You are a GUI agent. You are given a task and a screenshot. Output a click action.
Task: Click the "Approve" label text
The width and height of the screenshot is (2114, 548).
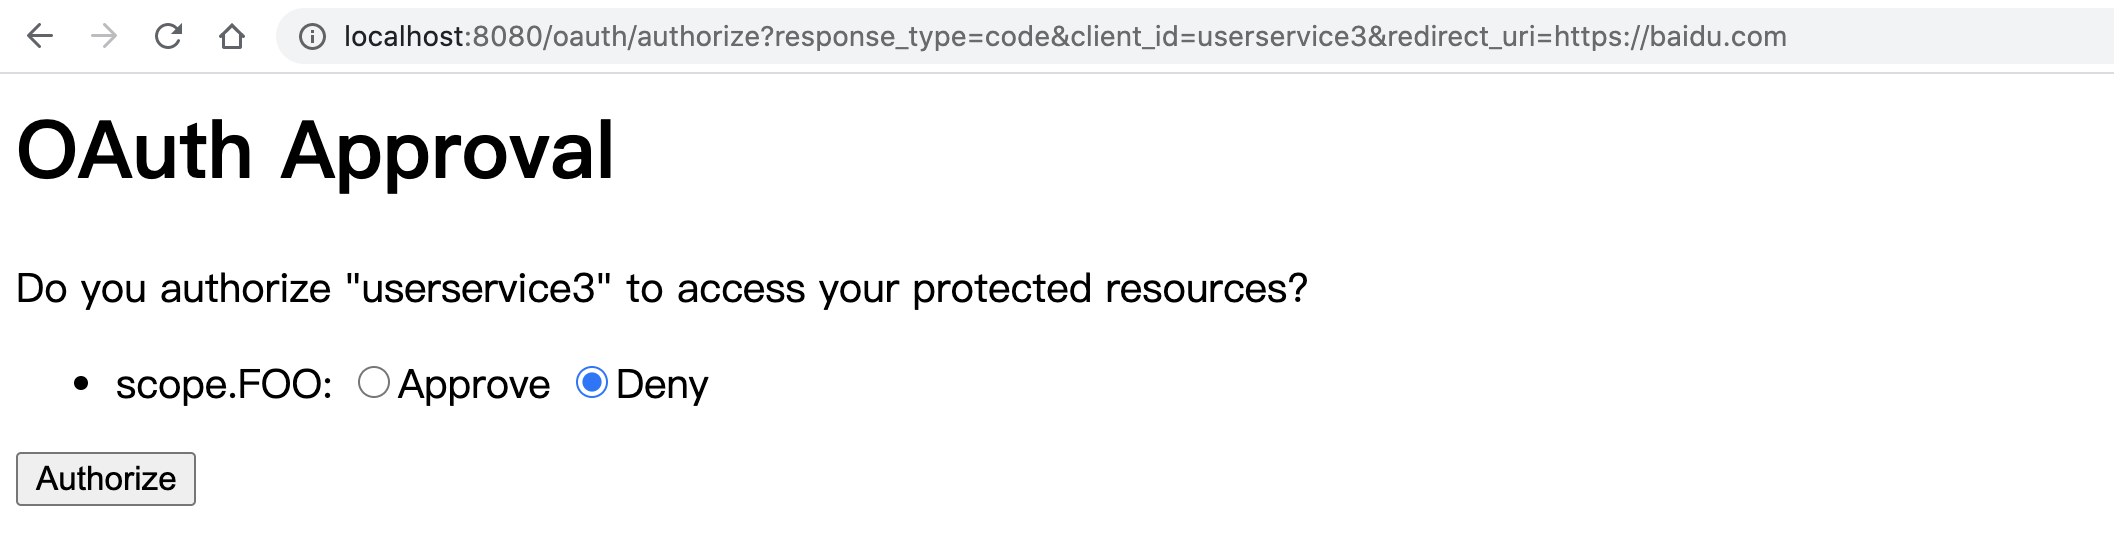[474, 385]
